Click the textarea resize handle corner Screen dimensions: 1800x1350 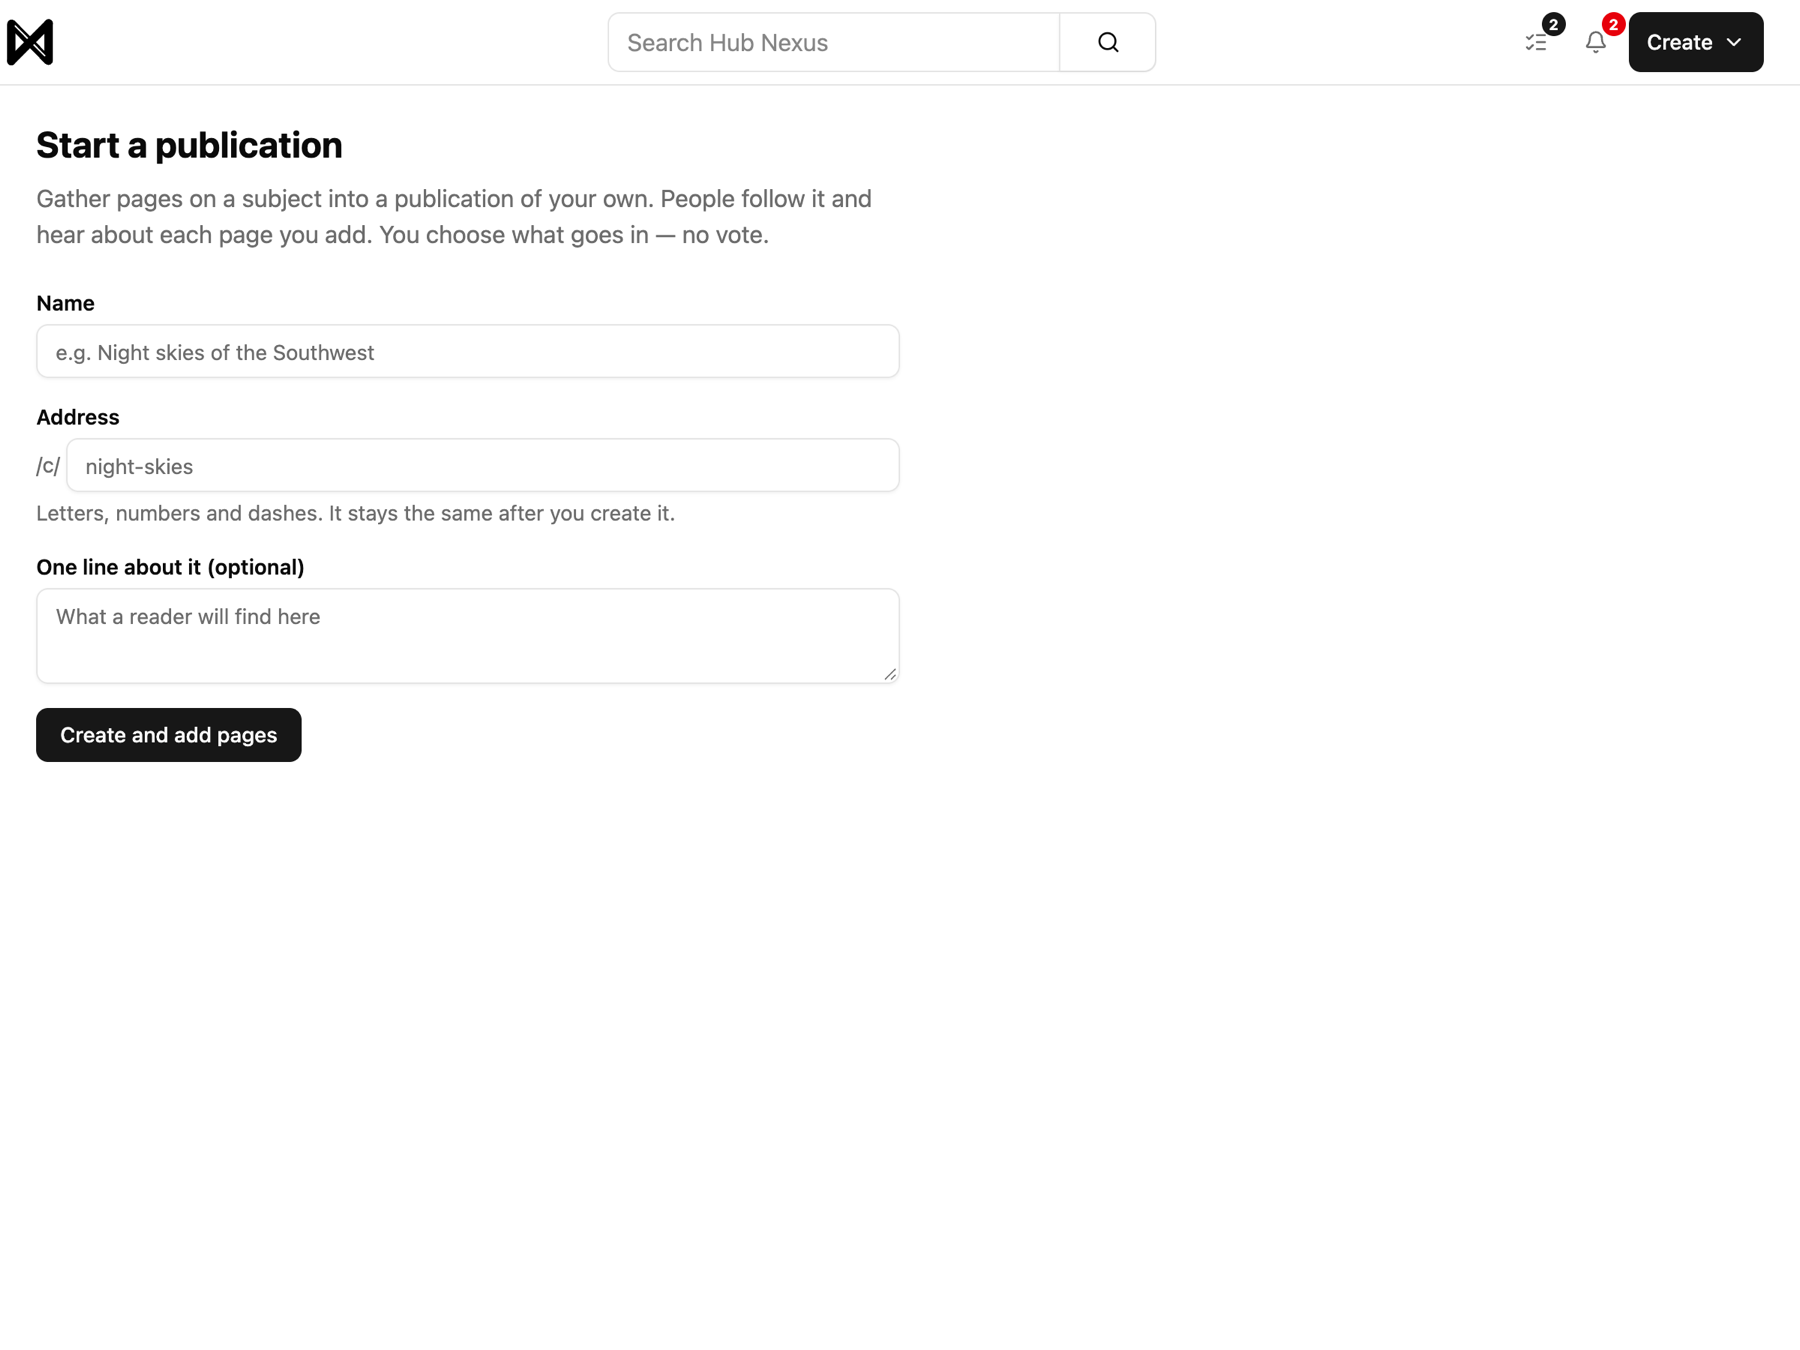point(890,674)
